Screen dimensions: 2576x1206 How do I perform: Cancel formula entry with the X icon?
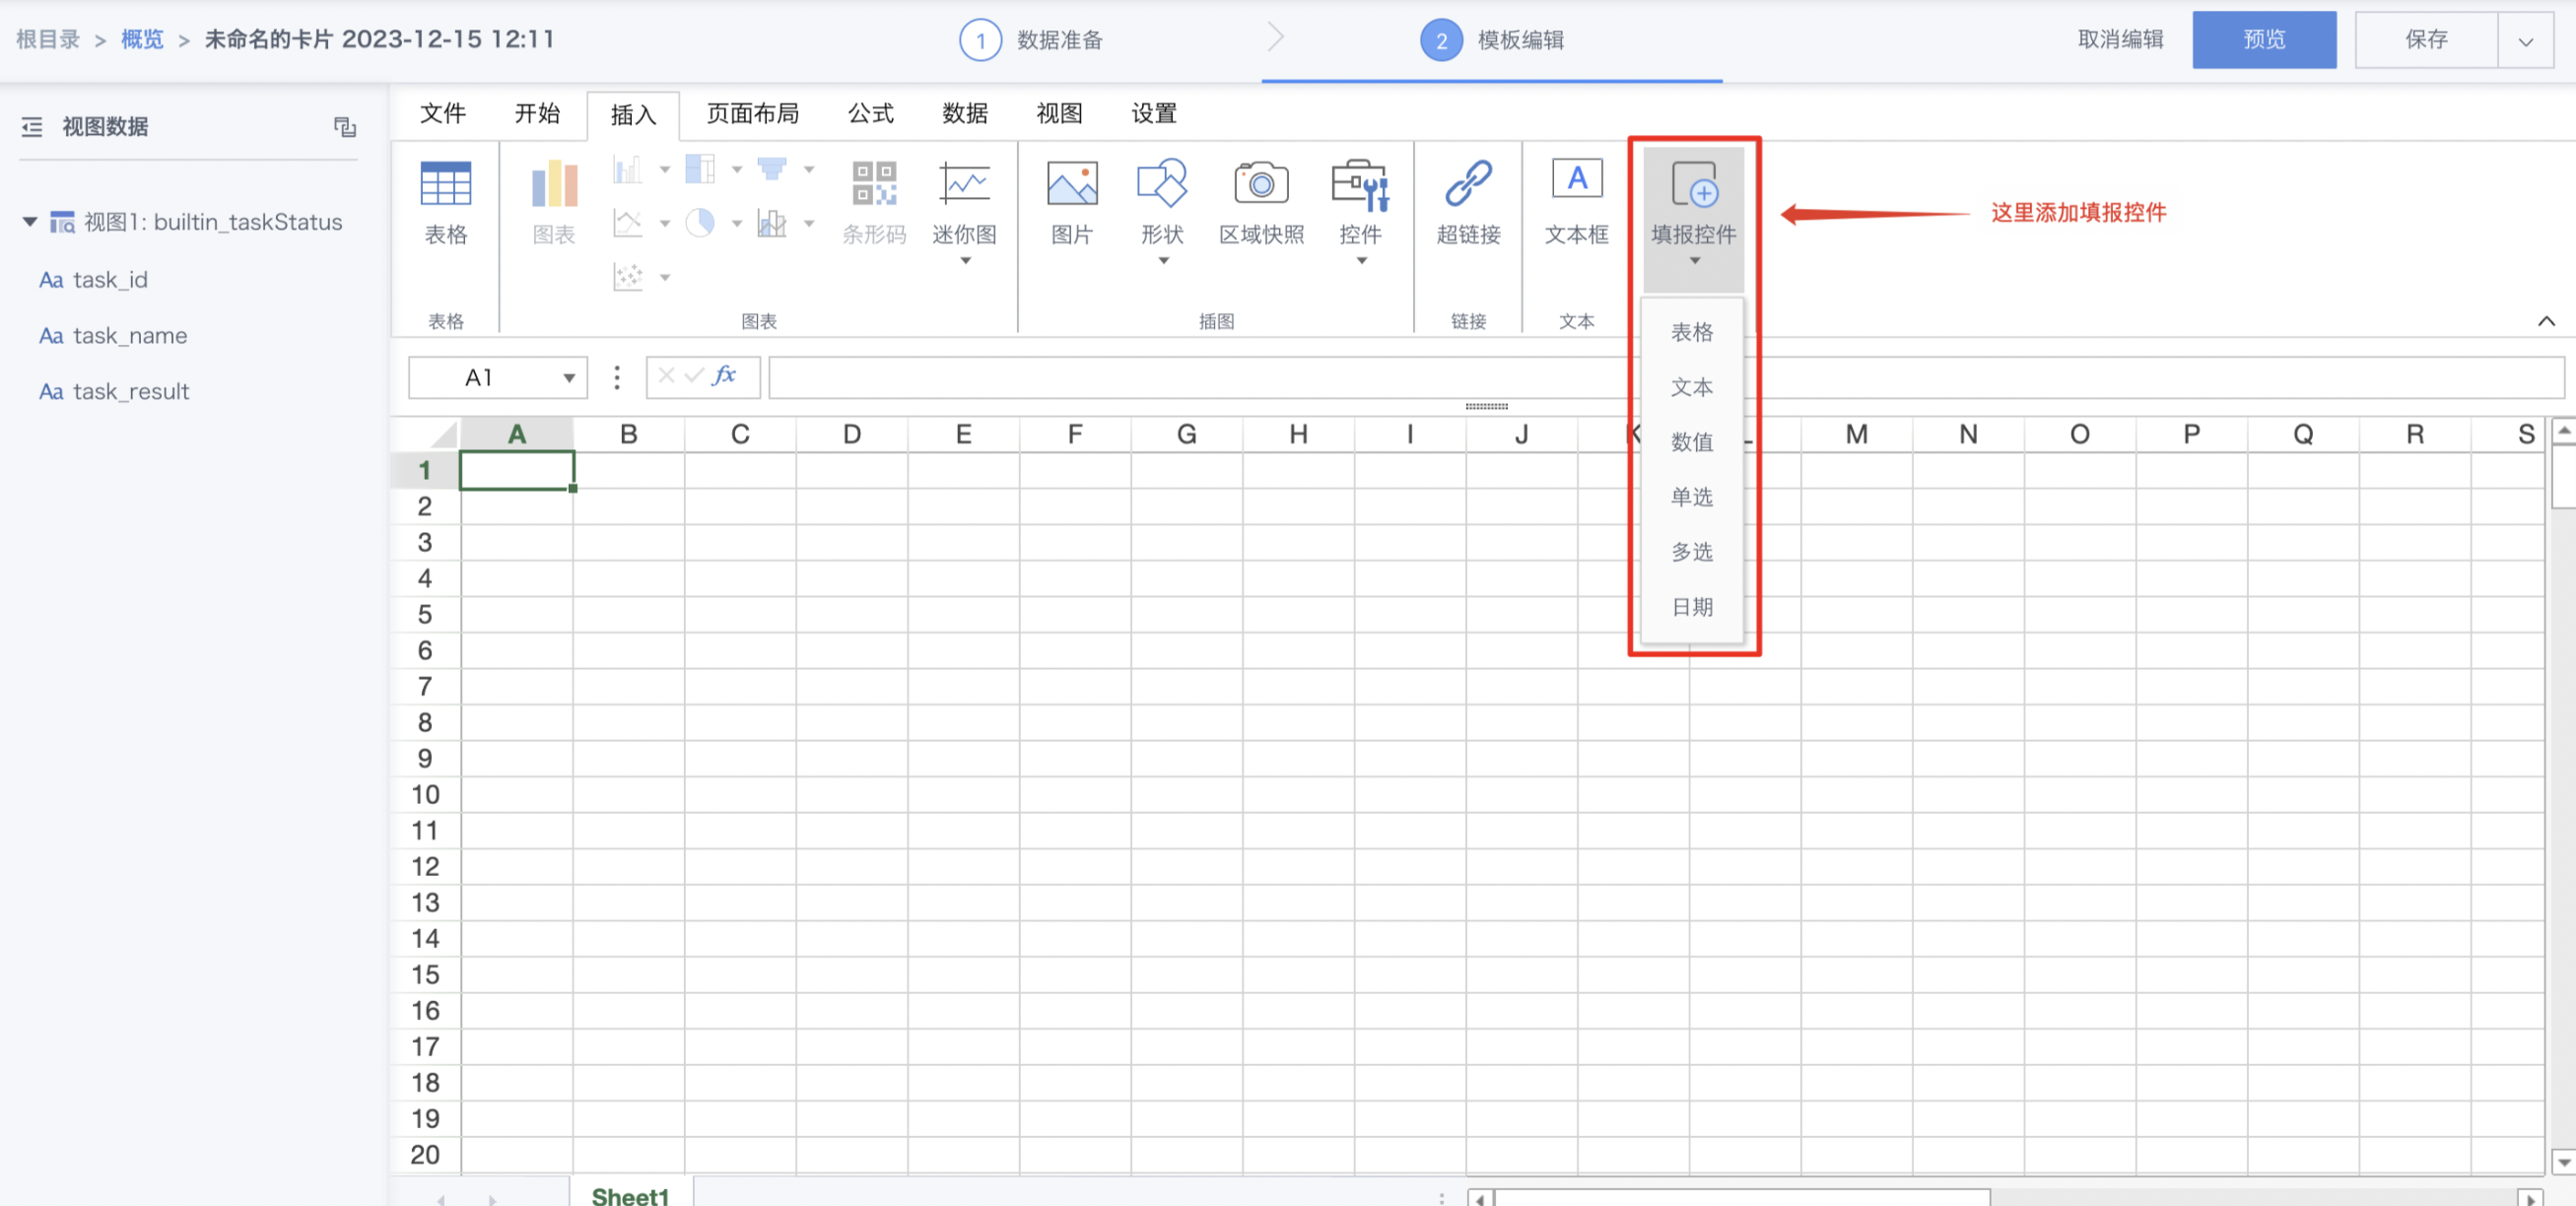(666, 376)
